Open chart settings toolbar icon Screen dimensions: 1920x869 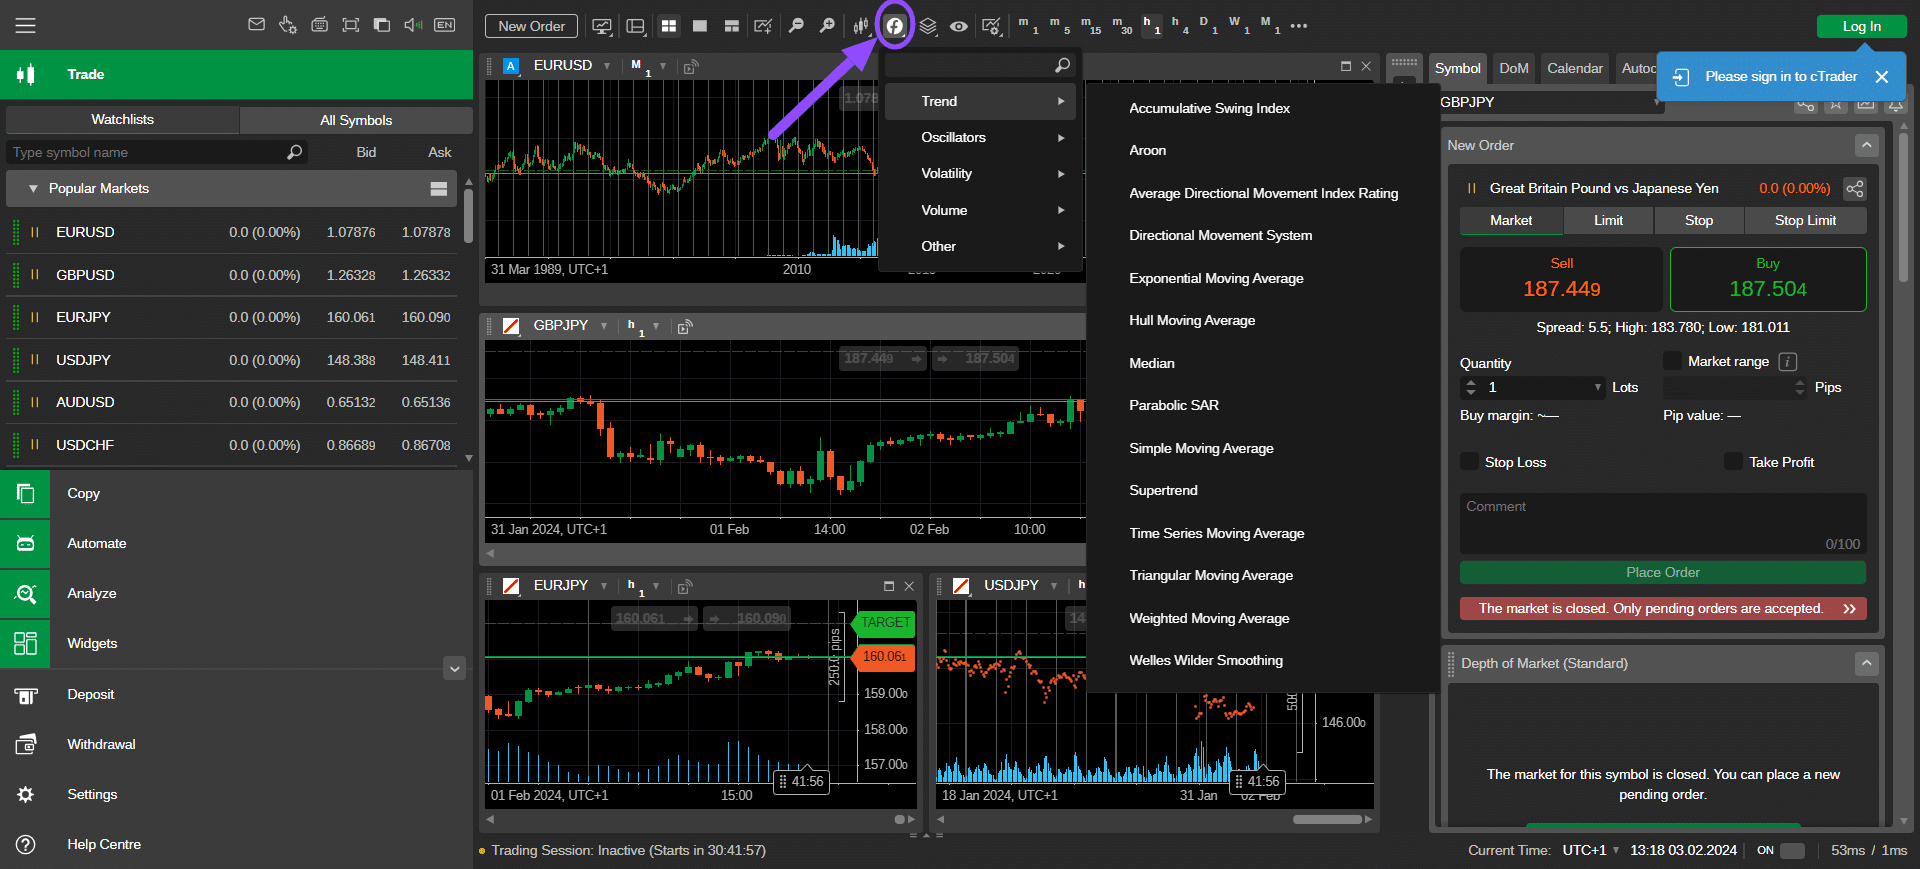[991, 26]
